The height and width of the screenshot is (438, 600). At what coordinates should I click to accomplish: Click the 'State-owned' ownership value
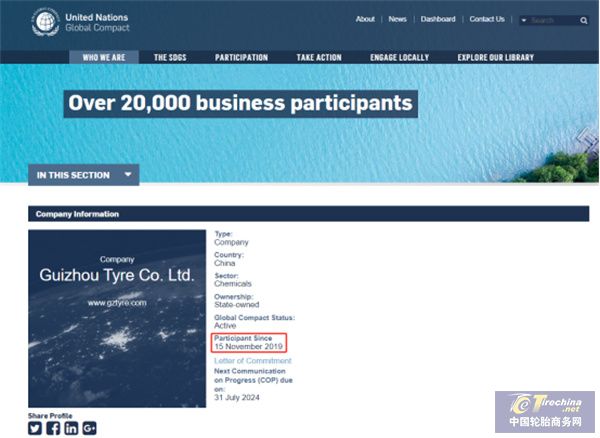236,305
